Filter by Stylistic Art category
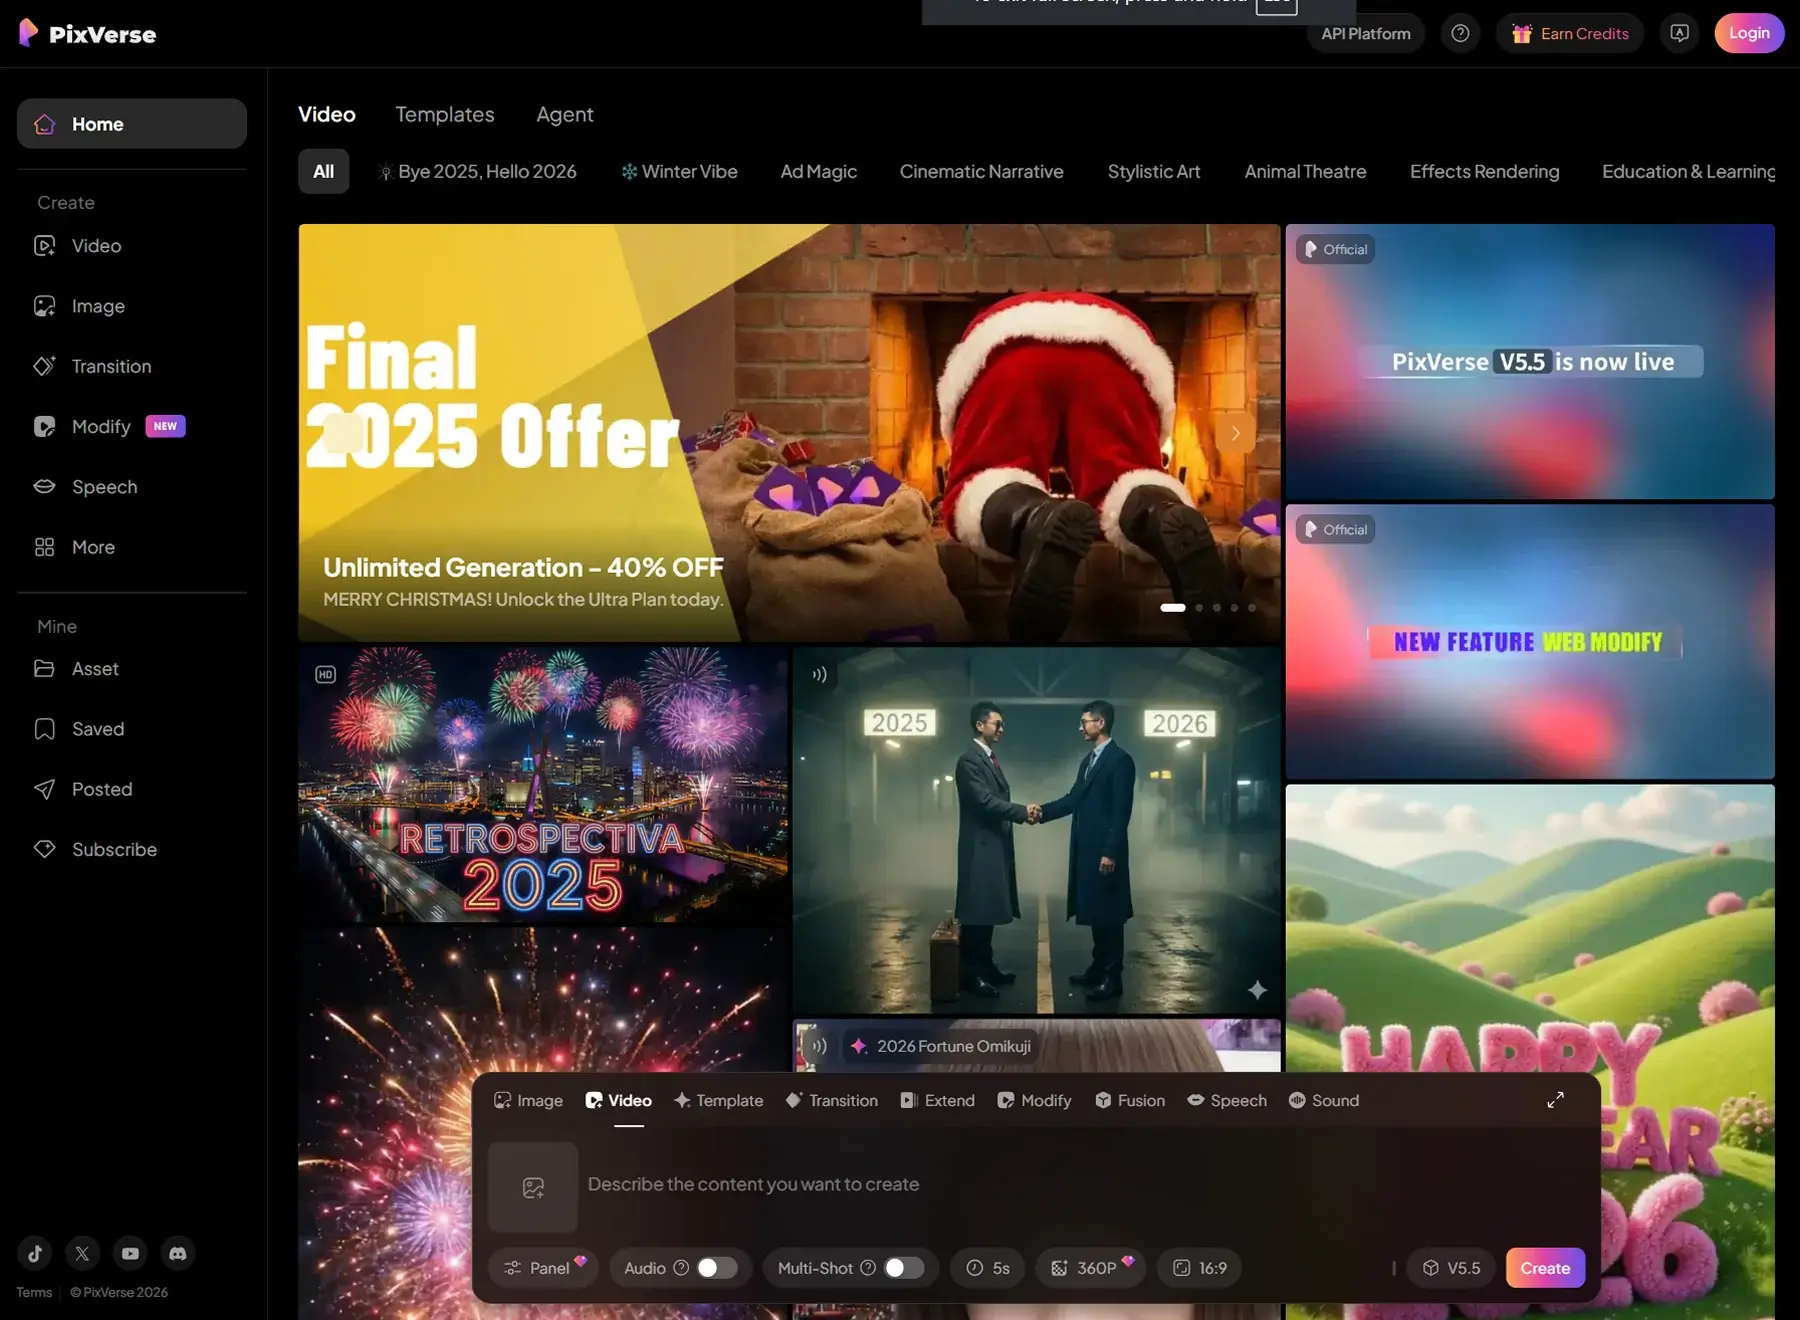This screenshot has width=1800, height=1320. click(x=1154, y=171)
